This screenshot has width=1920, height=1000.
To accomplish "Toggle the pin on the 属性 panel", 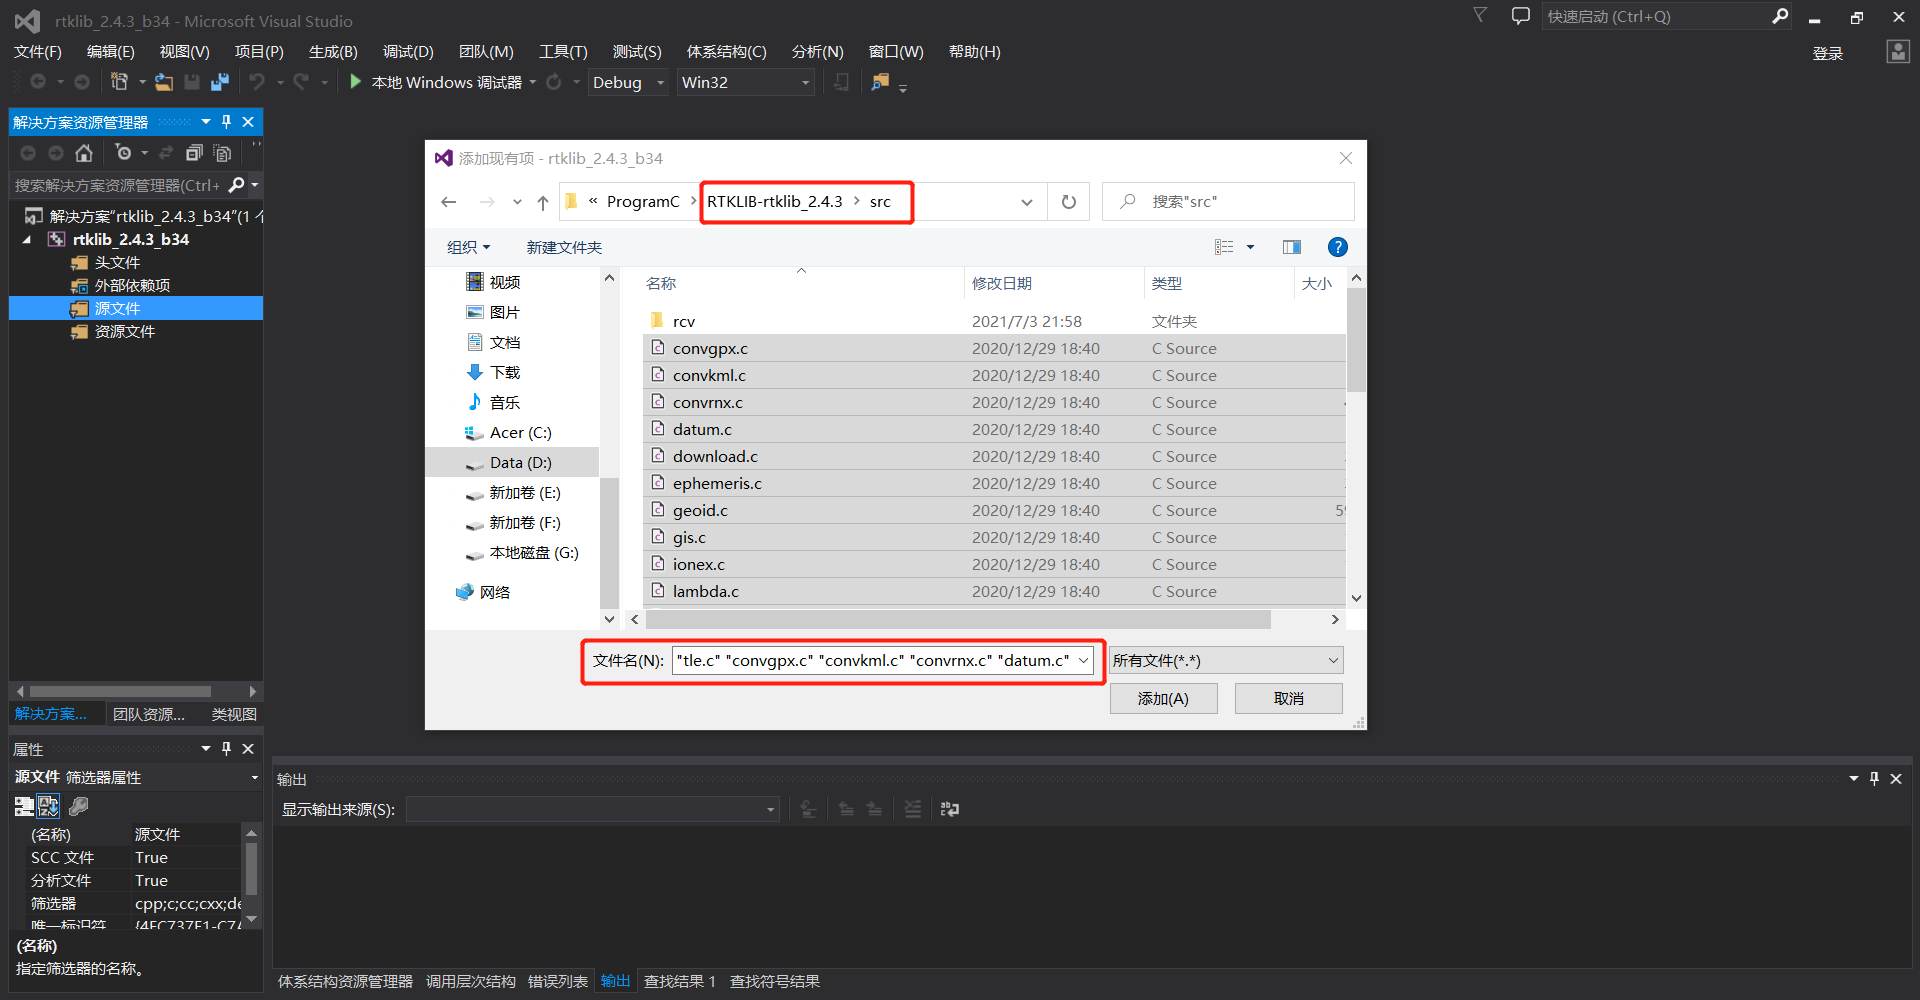I will pos(226,748).
